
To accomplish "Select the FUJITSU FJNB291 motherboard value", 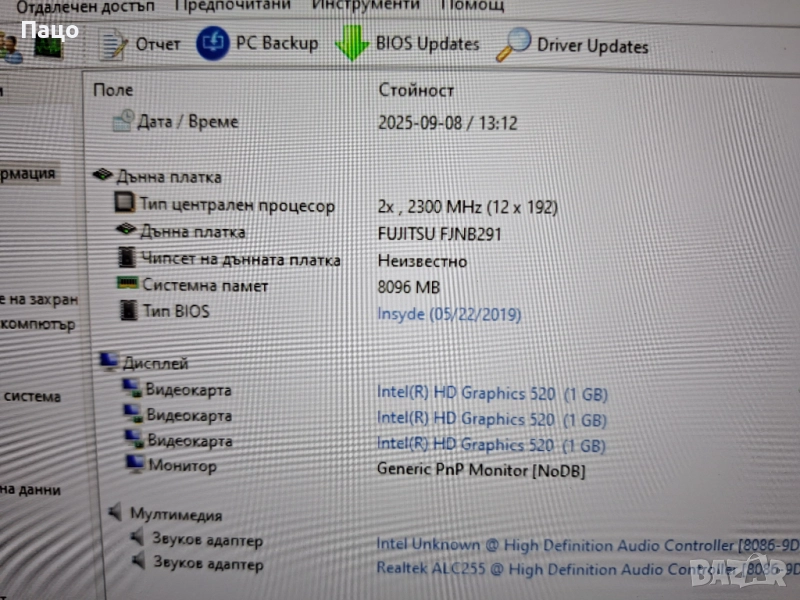I will [439, 234].
